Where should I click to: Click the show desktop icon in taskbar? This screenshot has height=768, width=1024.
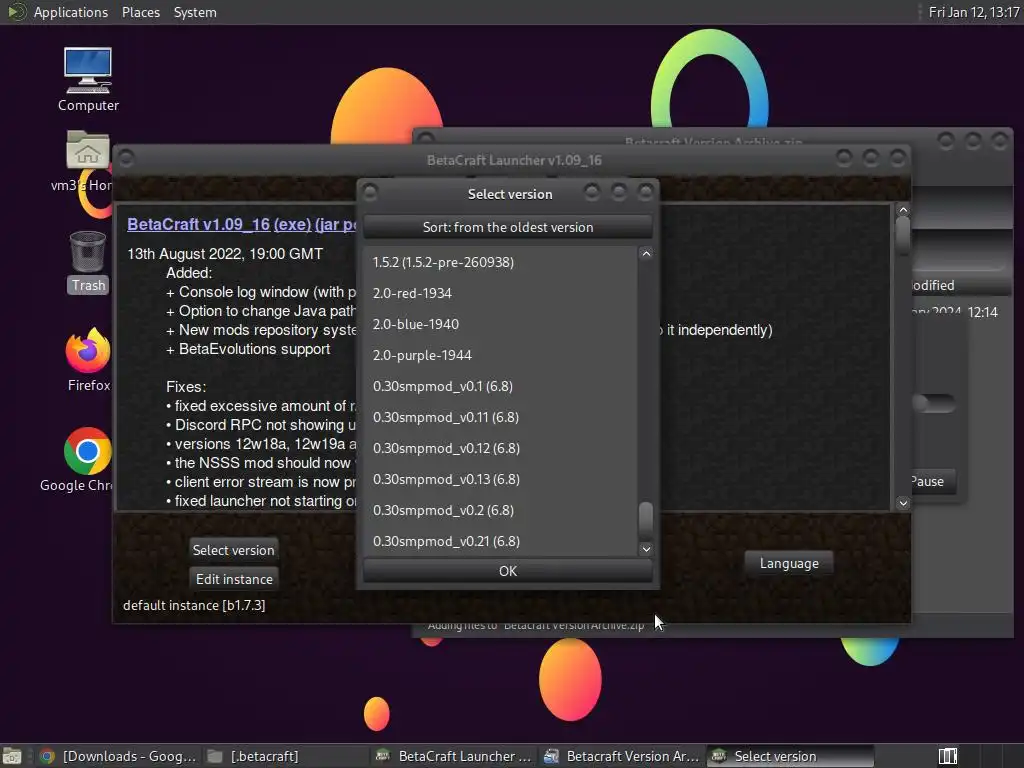click(12, 756)
